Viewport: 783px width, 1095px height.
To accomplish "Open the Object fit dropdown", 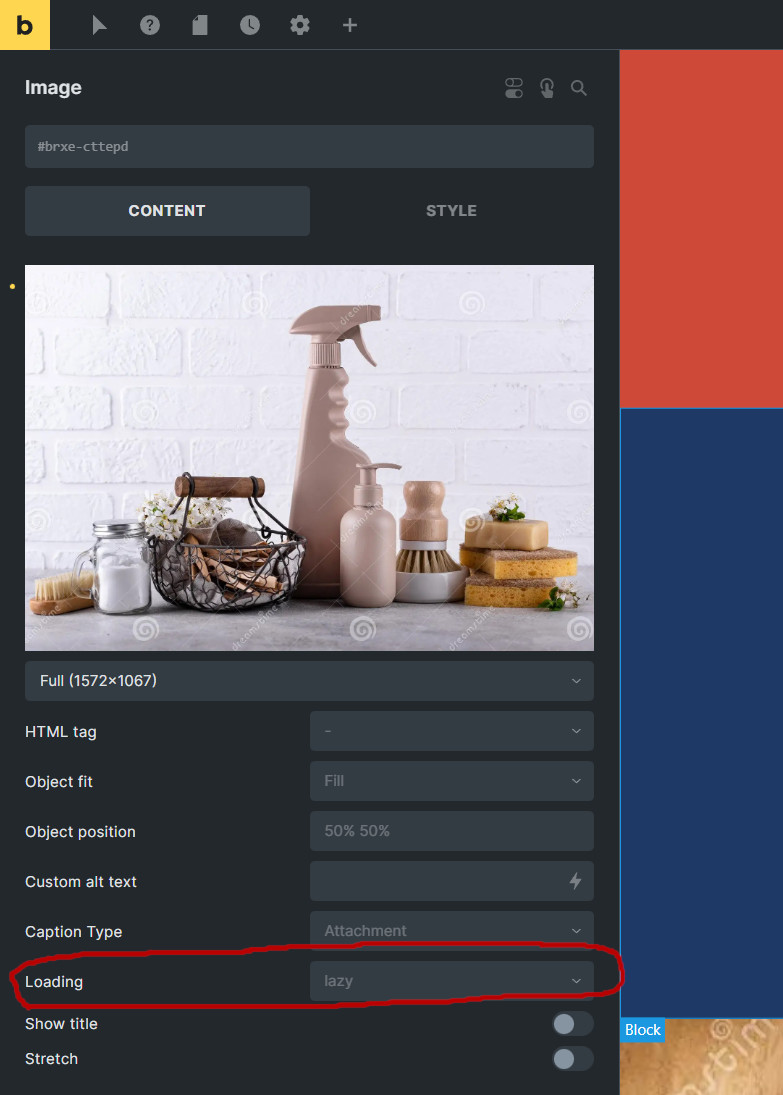I will point(452,781).
